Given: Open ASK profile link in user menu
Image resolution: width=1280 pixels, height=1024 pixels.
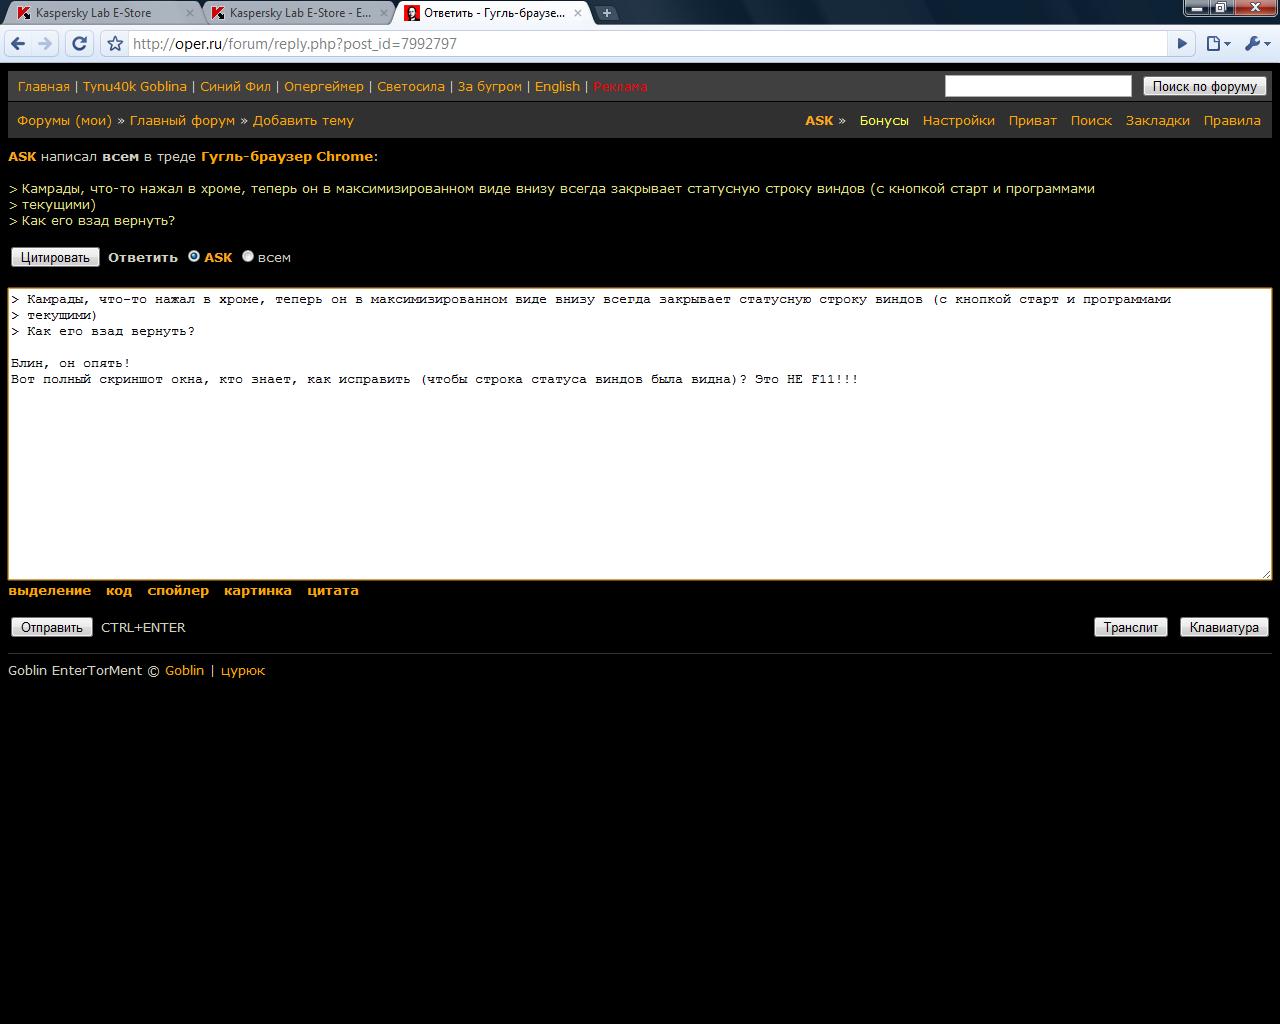Looking at the screenshot, I should tap(819, 120).
